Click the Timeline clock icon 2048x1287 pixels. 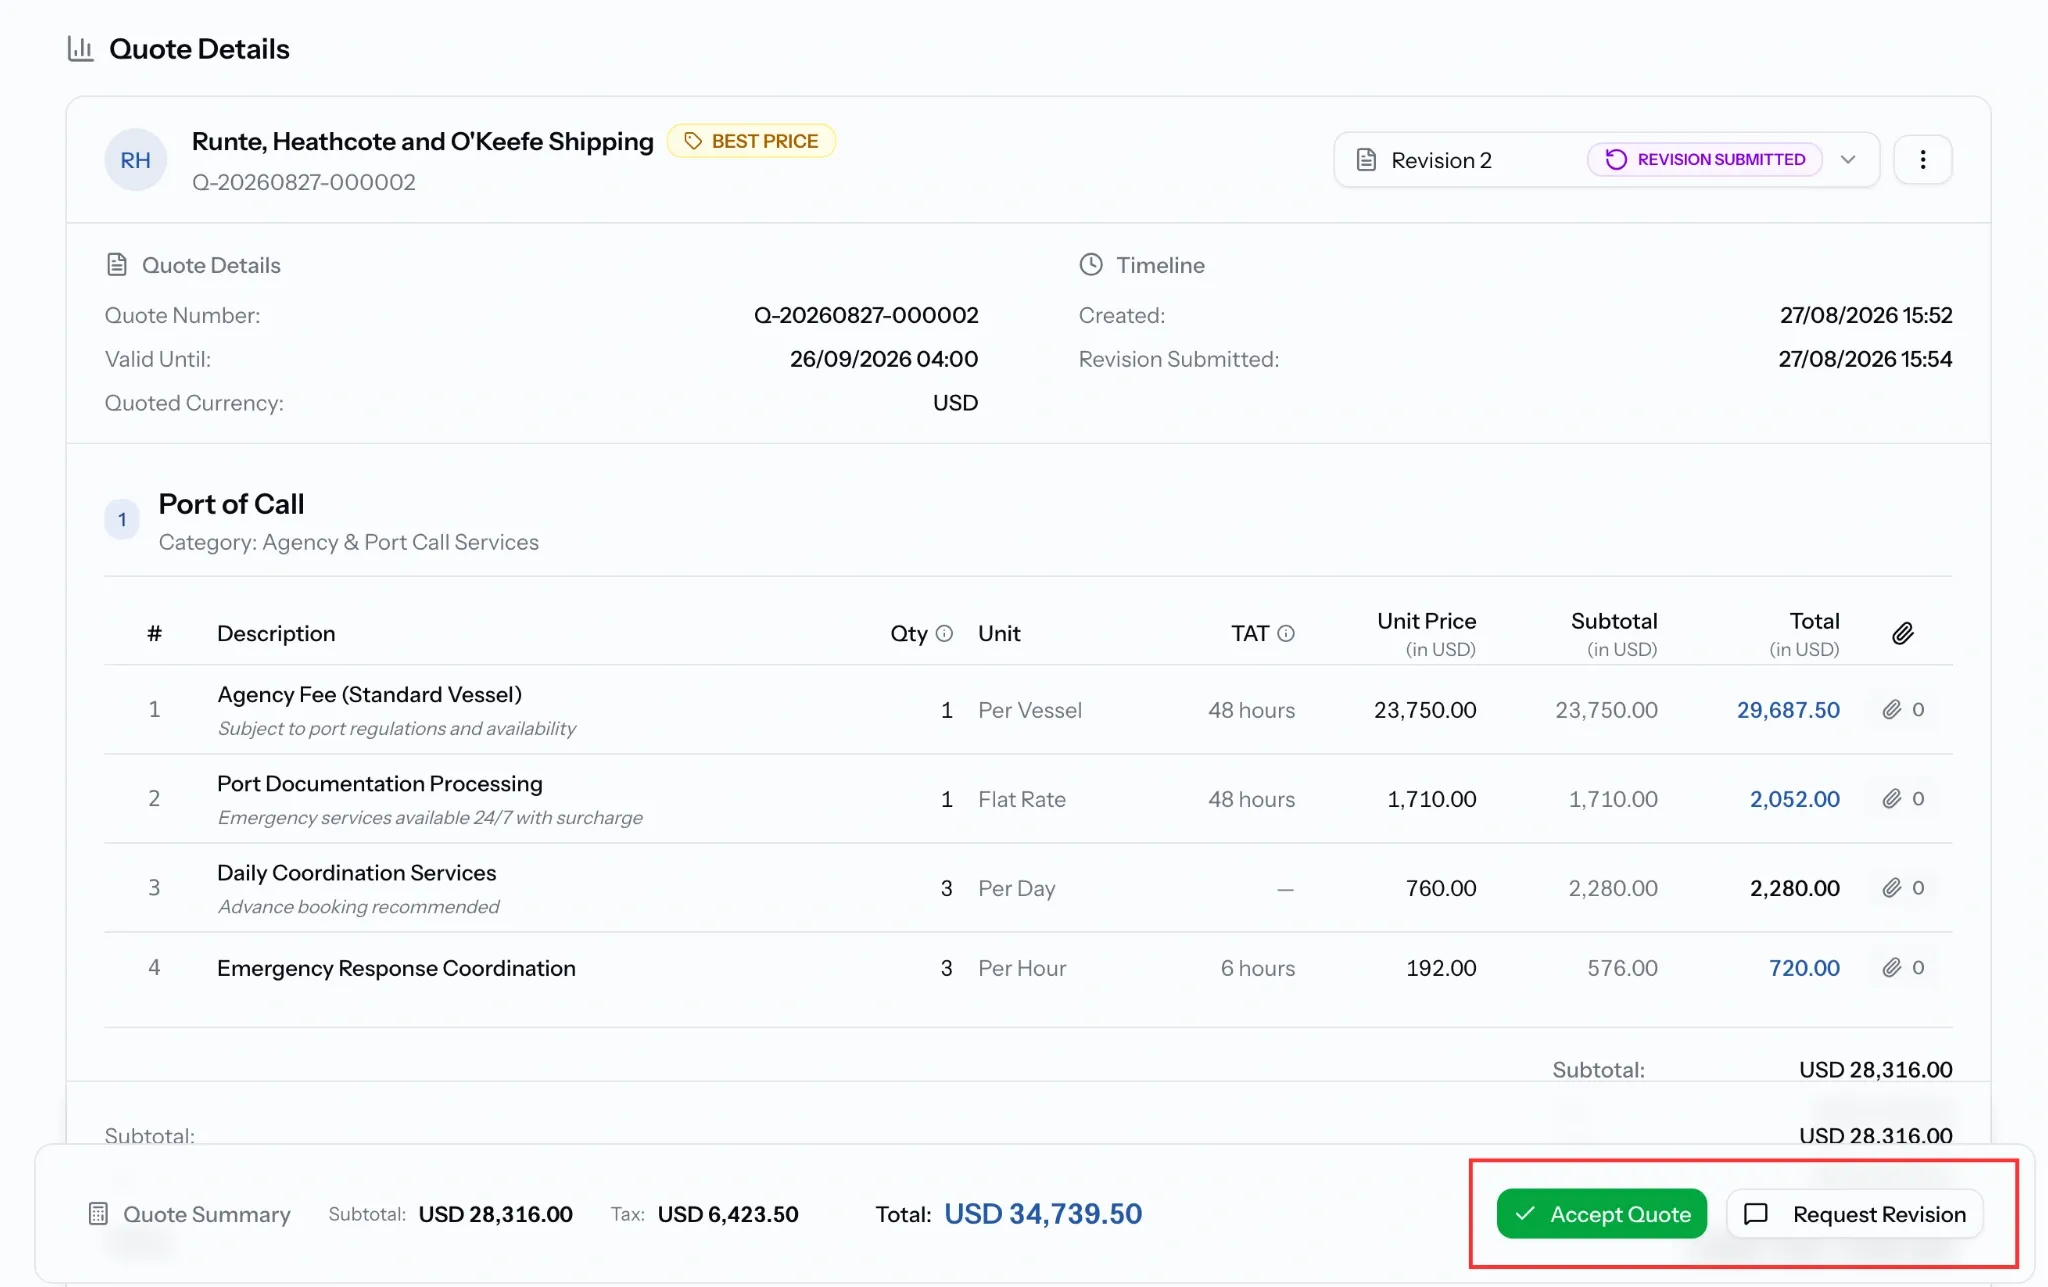1091,265
